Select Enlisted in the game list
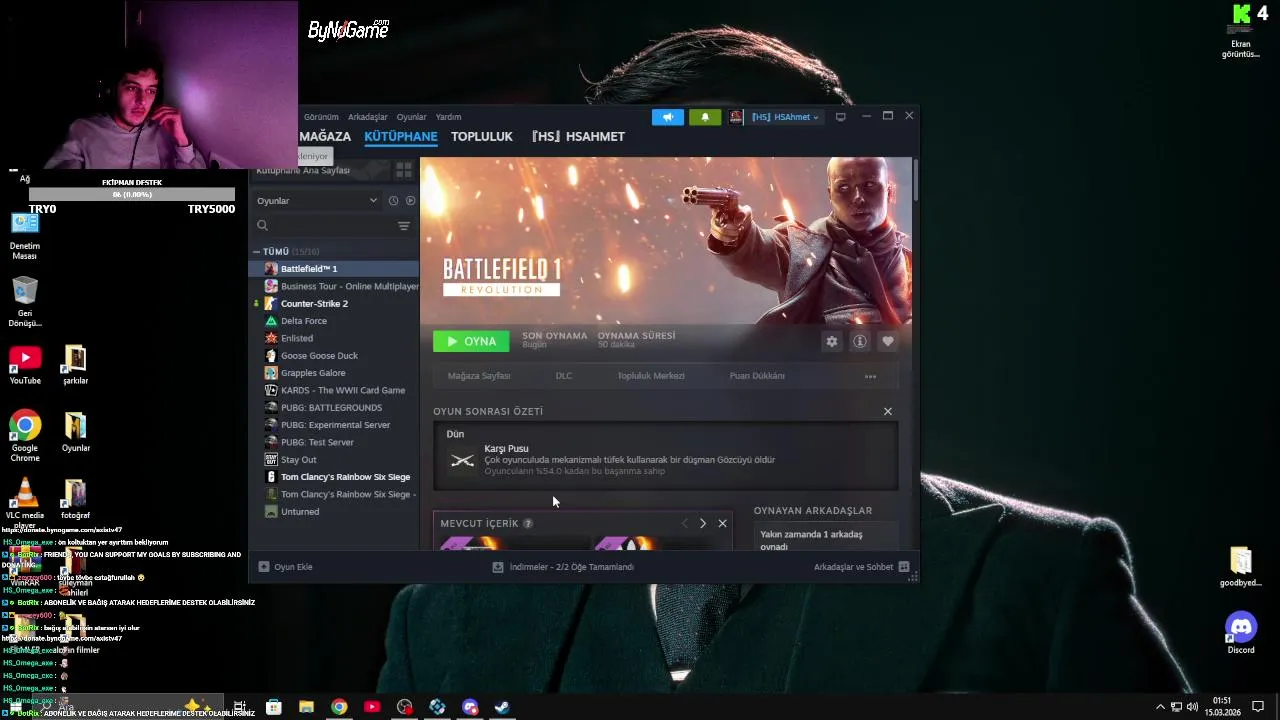The height and width of the screenshot is (720, 1280). 334,338
